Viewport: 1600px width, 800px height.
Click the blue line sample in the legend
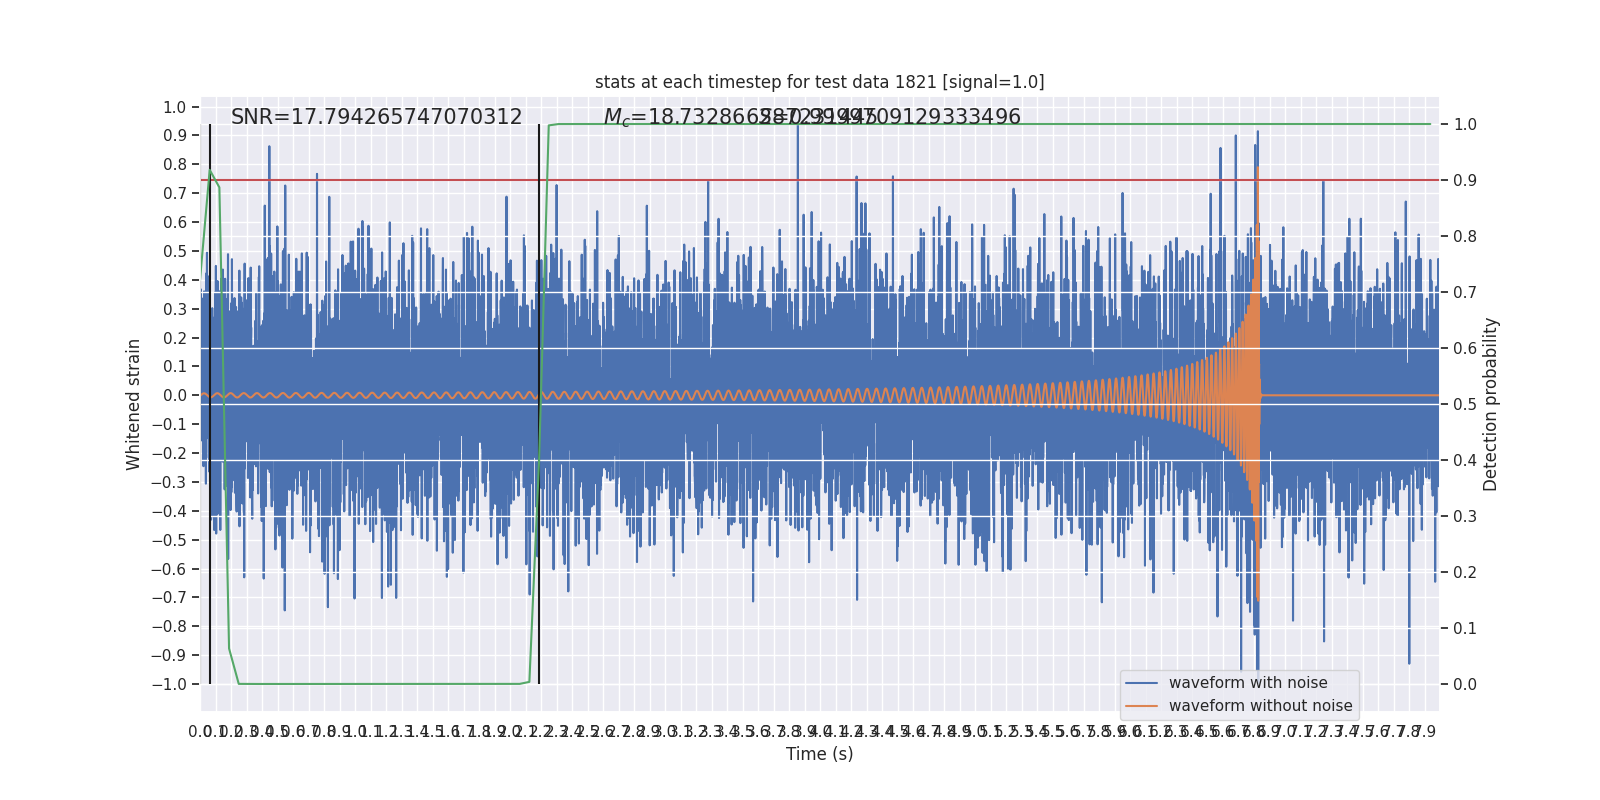[x=1142, y=683]
